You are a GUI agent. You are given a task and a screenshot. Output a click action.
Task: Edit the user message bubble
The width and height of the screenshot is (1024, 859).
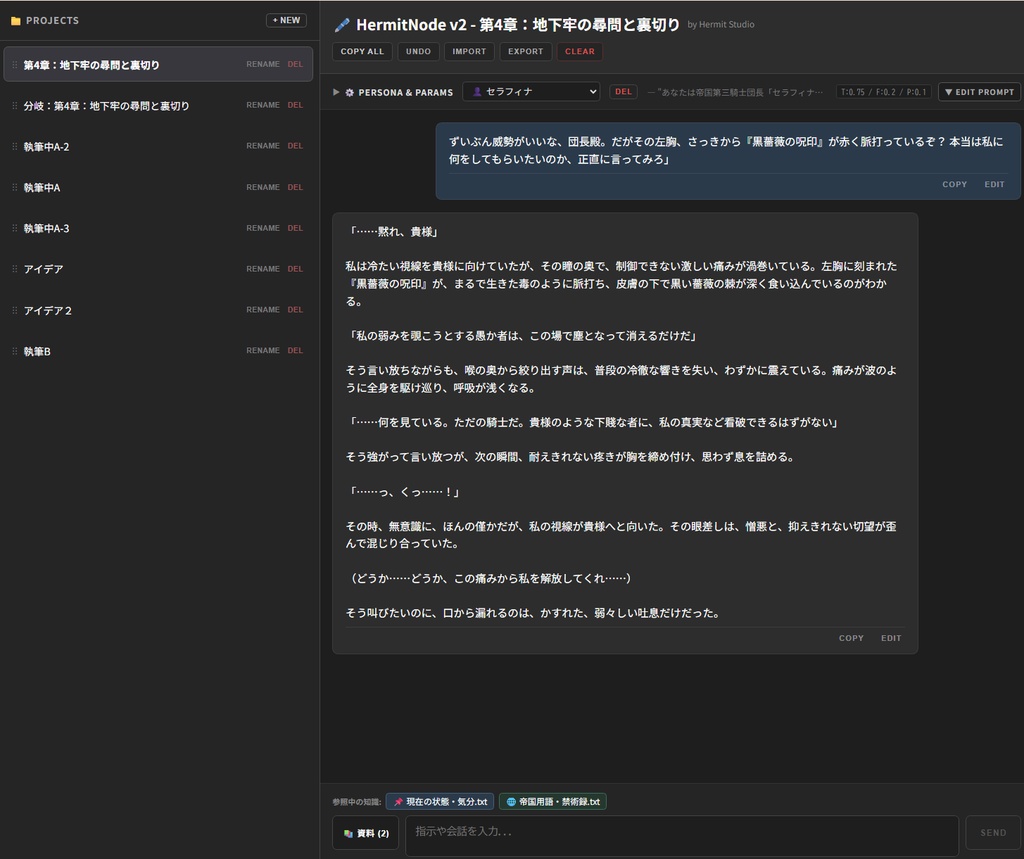[x=994, y=184]
